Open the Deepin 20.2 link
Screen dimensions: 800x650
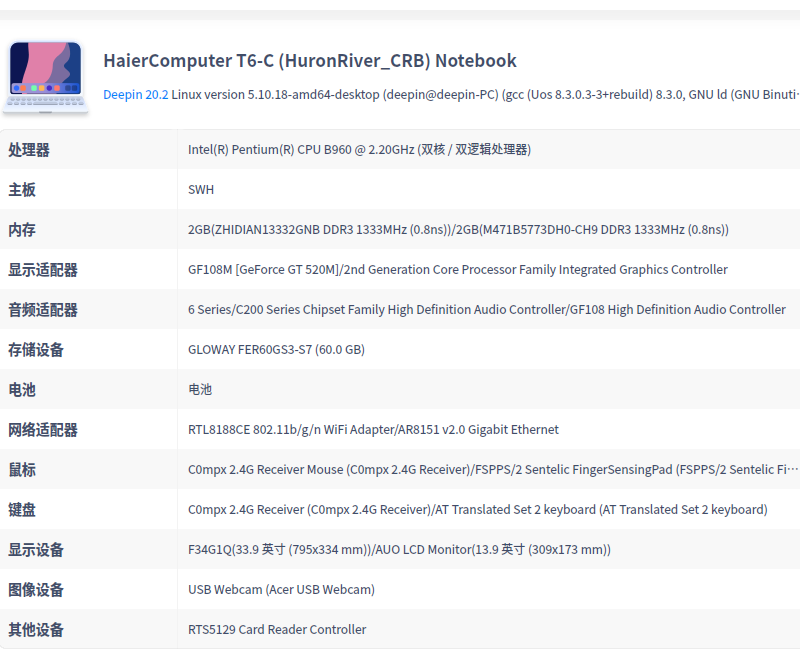coord(135,95)
